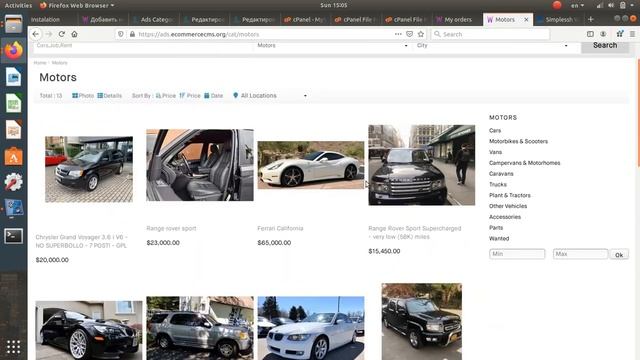Launch Firefox from the dock

pos(13,51)
